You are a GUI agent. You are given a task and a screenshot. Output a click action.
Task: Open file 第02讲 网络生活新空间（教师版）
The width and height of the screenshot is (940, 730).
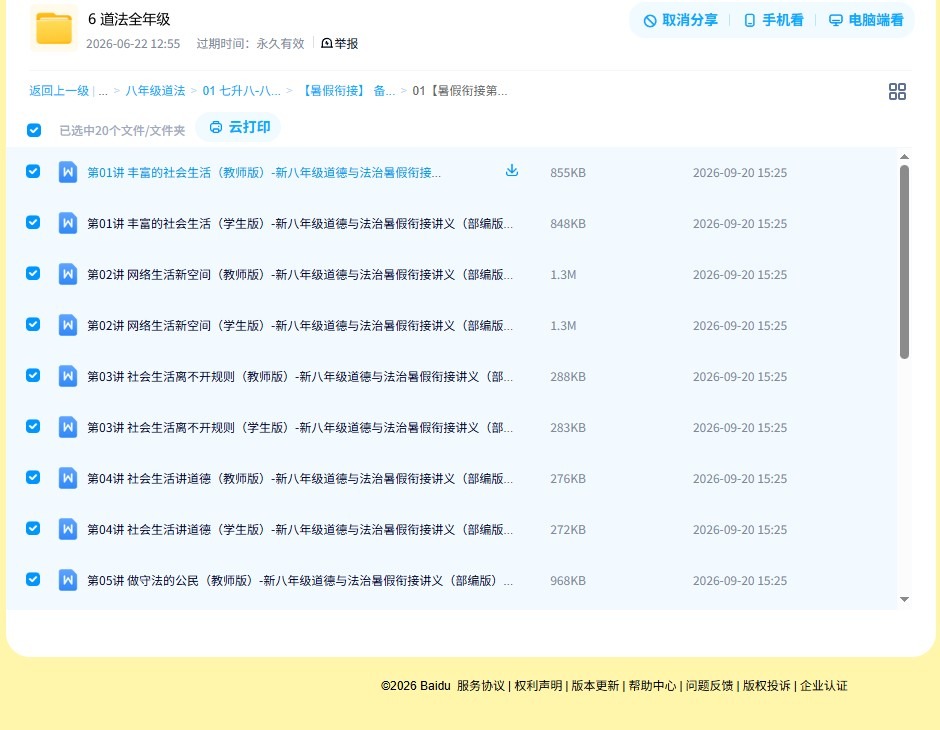[300, 274]
